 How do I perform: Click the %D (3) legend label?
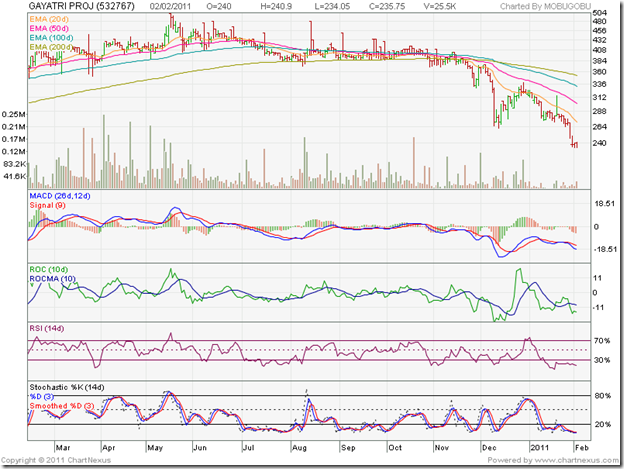pyautogui.click(x=41, y=397)
